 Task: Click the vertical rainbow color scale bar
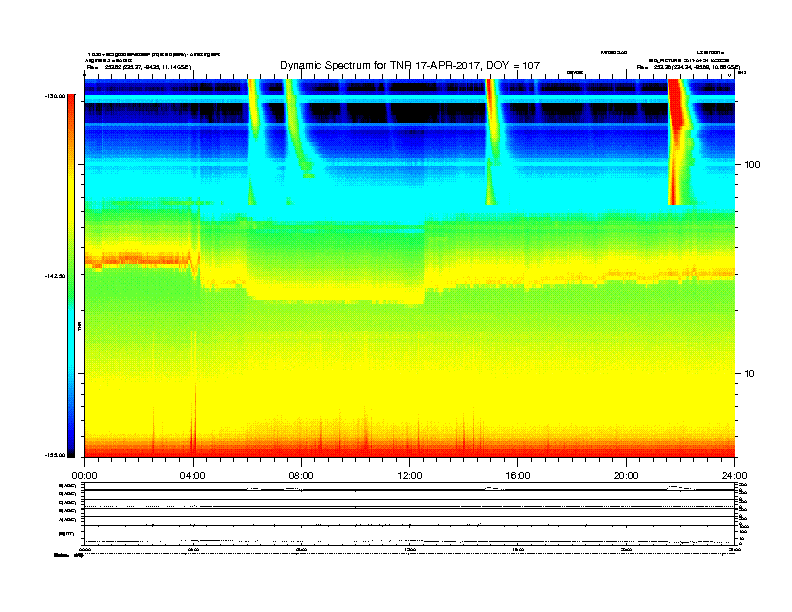pyautogui.click(x=71, y=276)
